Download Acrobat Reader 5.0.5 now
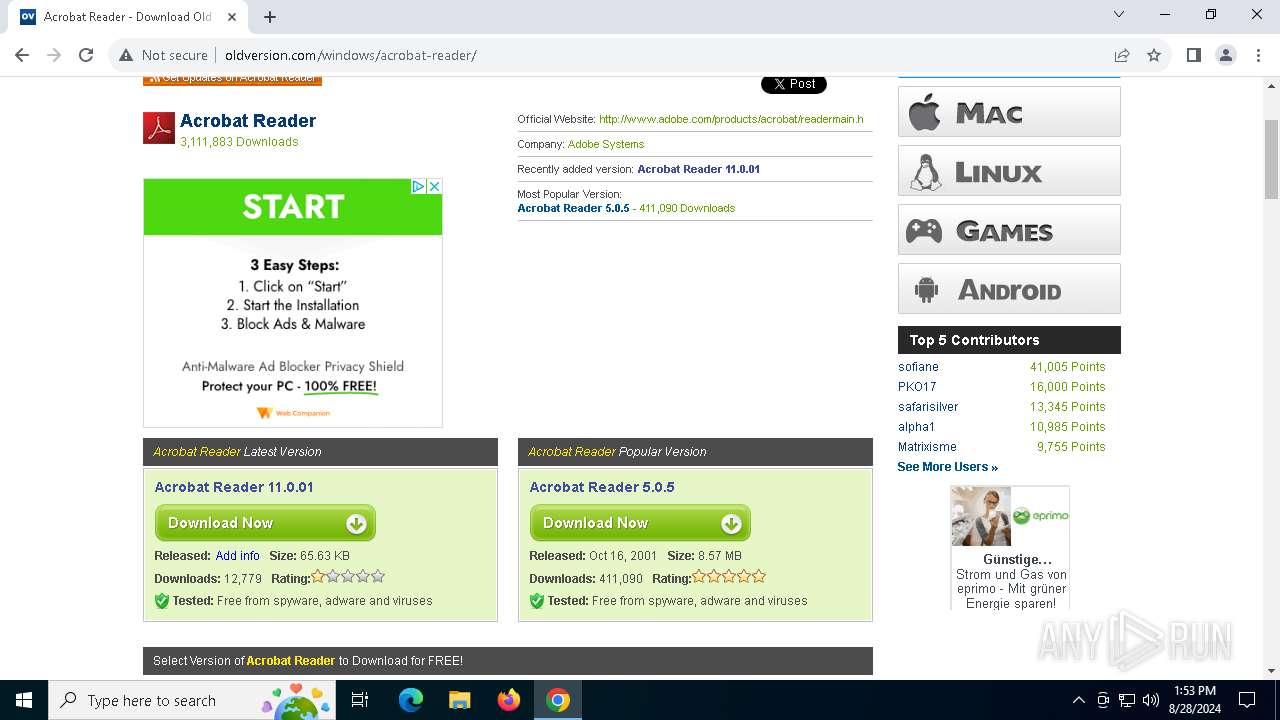This screenshot has height=720, width=1280. (x=640, y=523)
